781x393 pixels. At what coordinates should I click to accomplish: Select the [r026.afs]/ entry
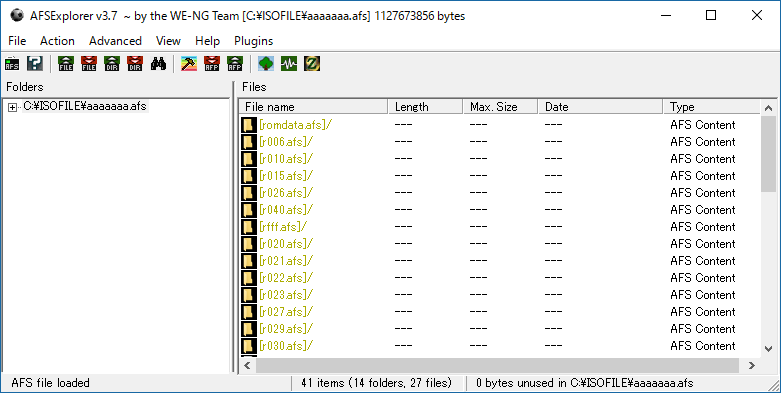pos(286,193)
